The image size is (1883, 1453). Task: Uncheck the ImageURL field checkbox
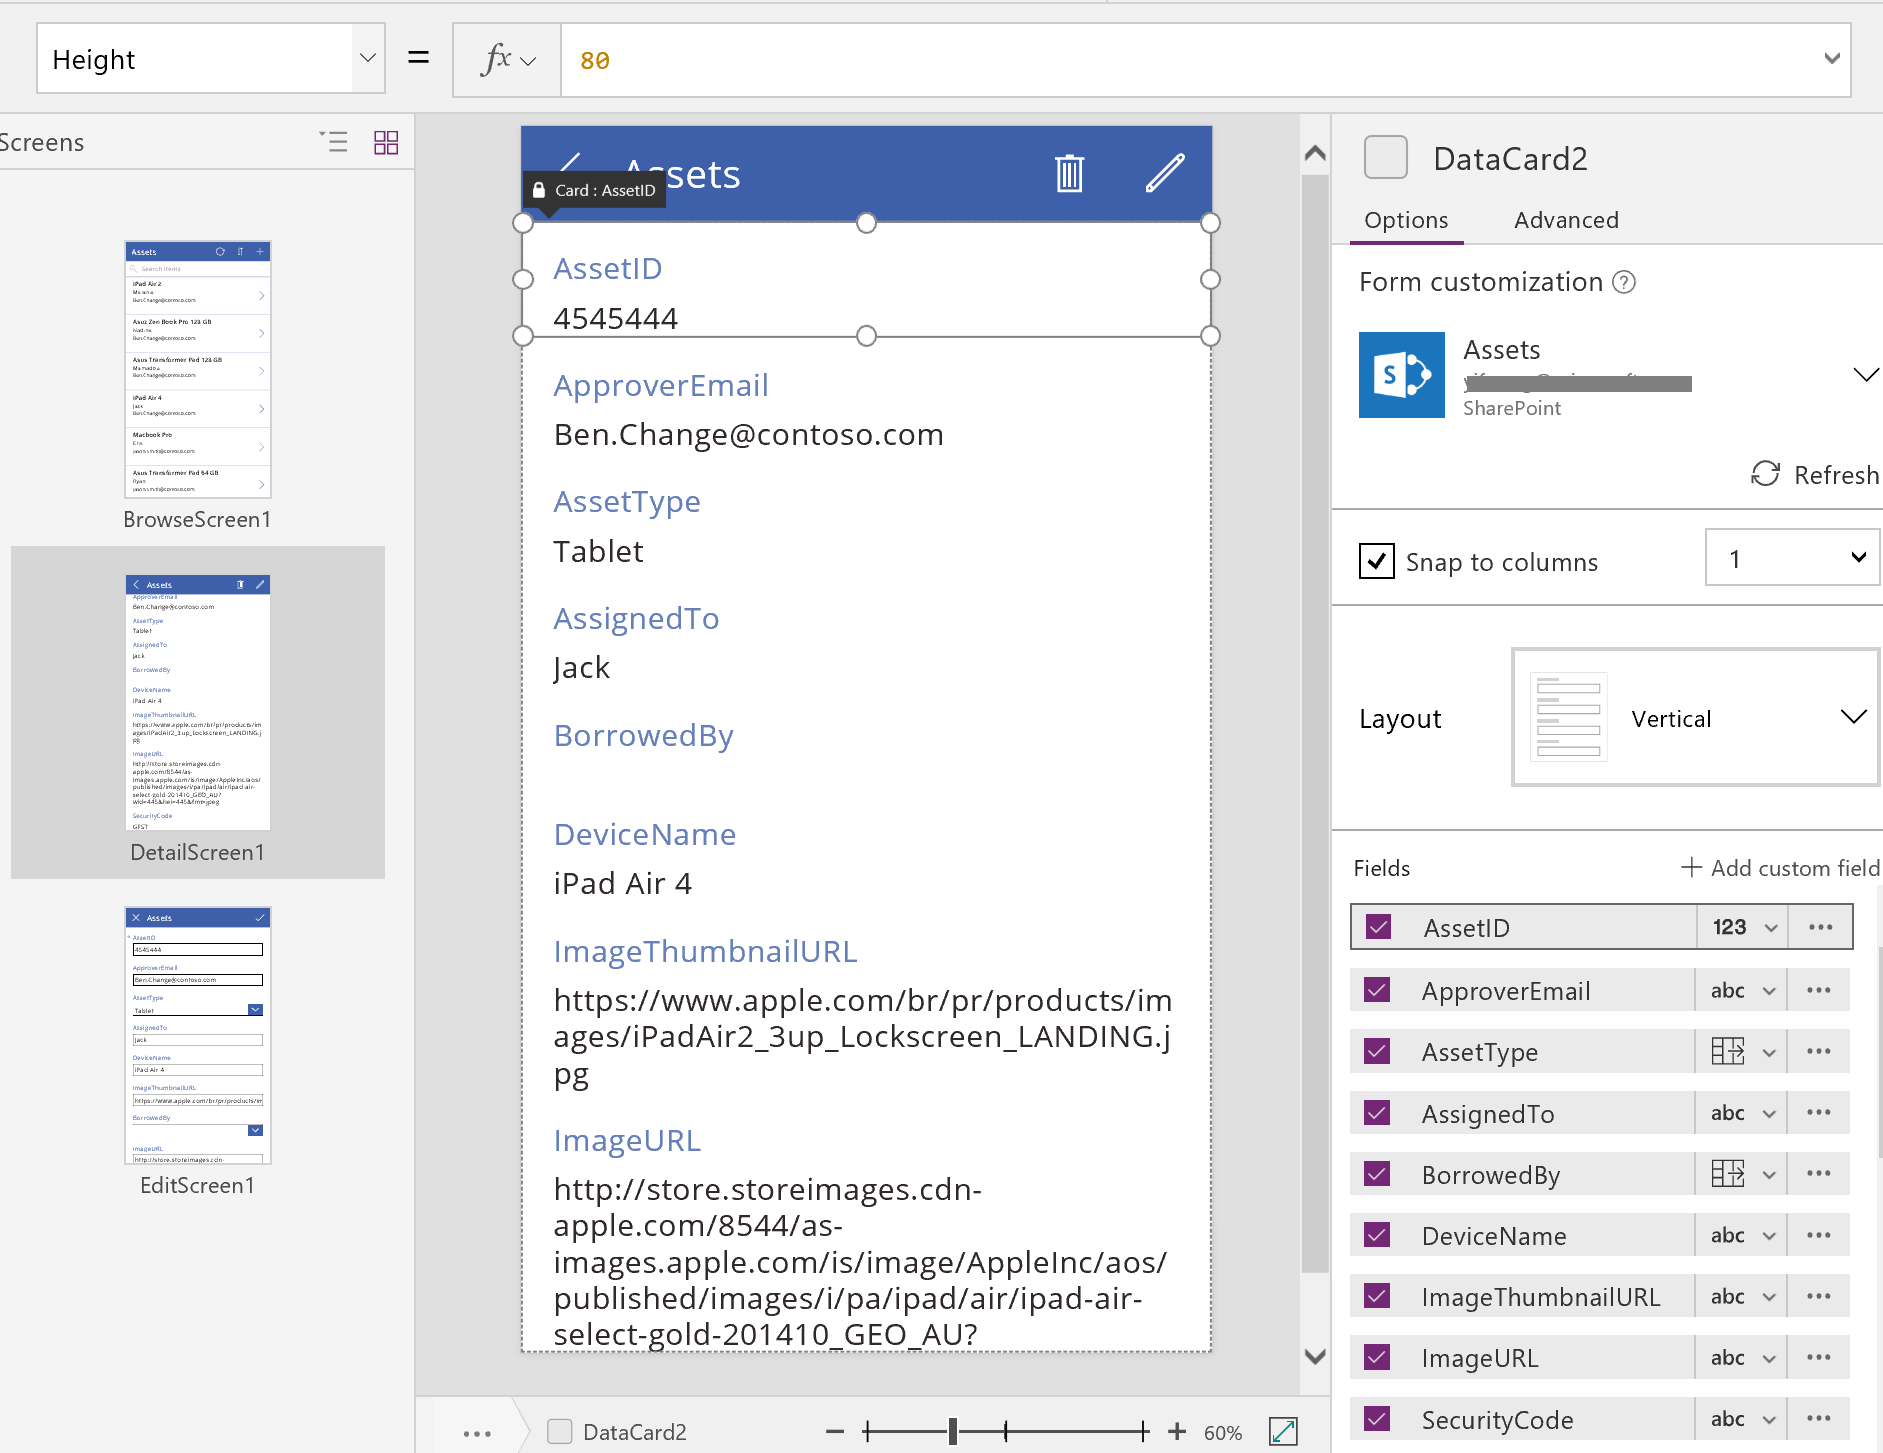coord(1377,1357)
